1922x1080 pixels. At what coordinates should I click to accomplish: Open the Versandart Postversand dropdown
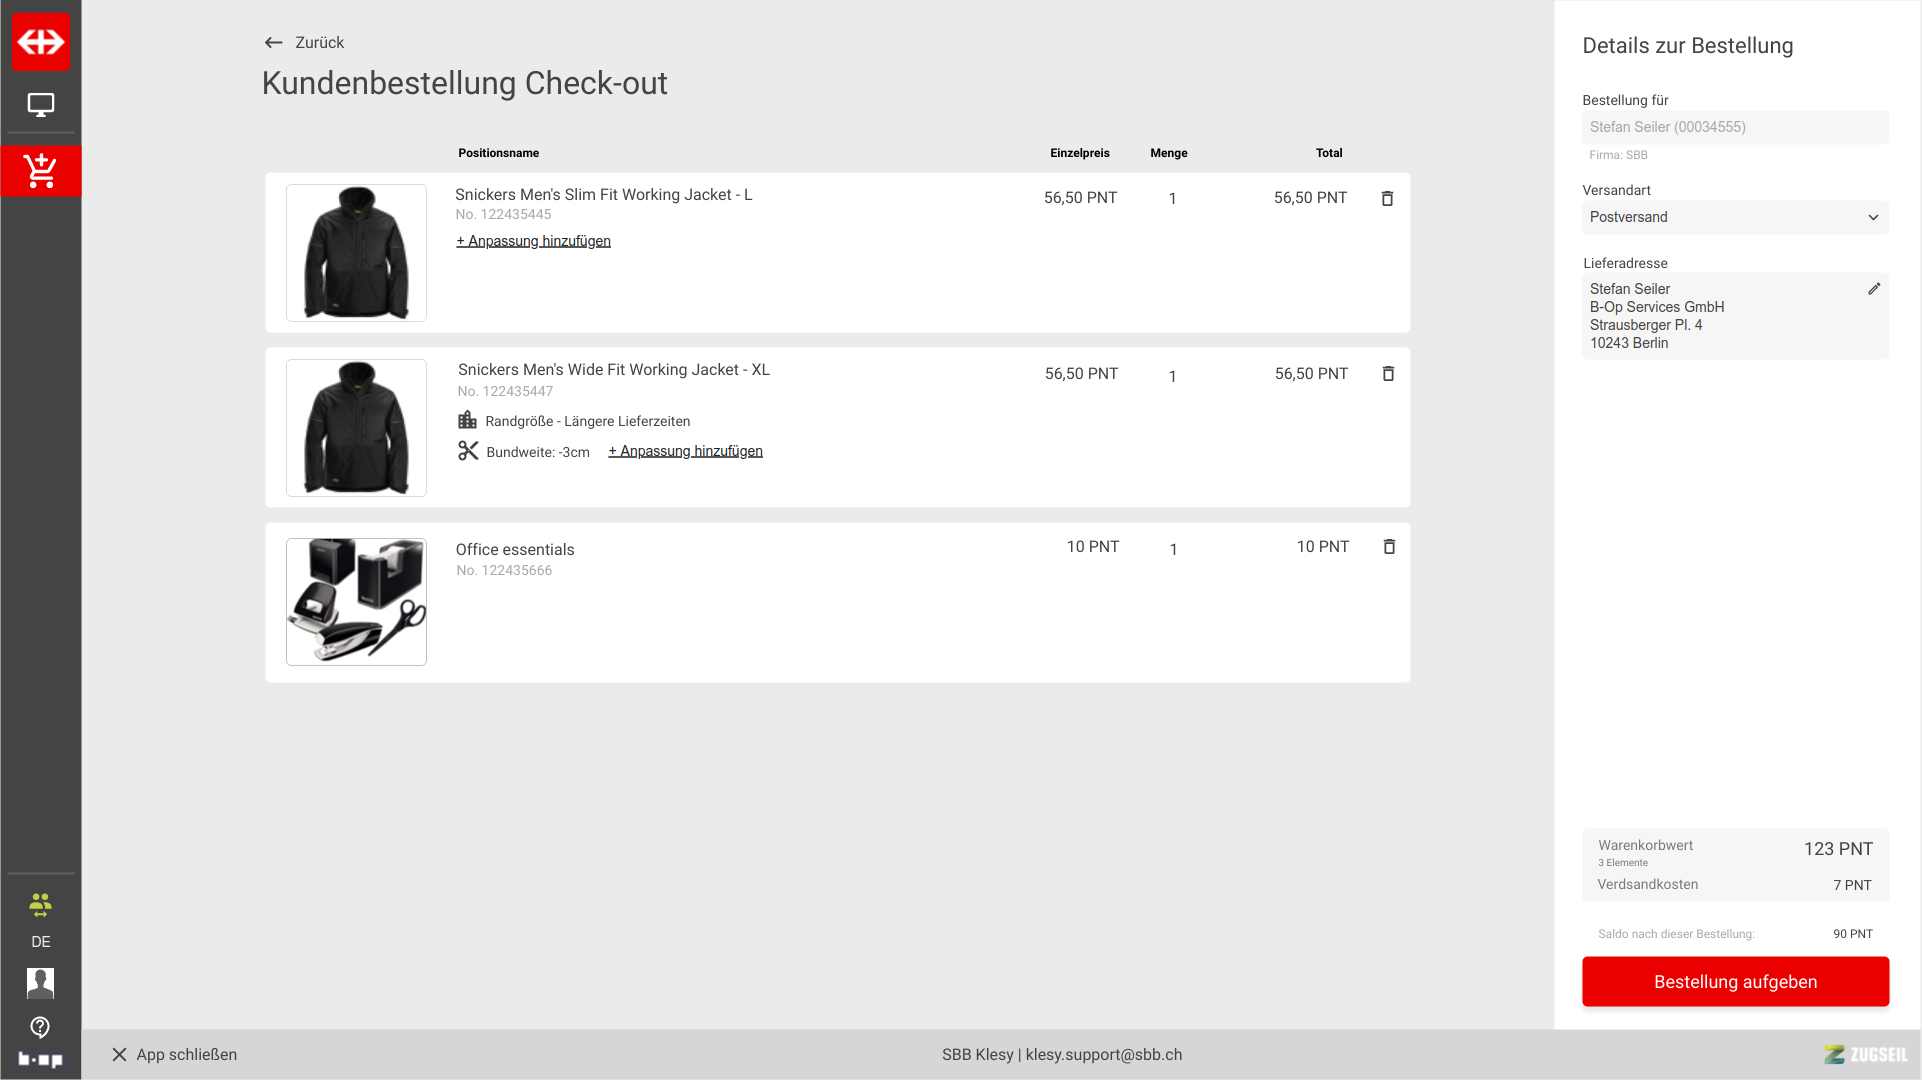1734,217
